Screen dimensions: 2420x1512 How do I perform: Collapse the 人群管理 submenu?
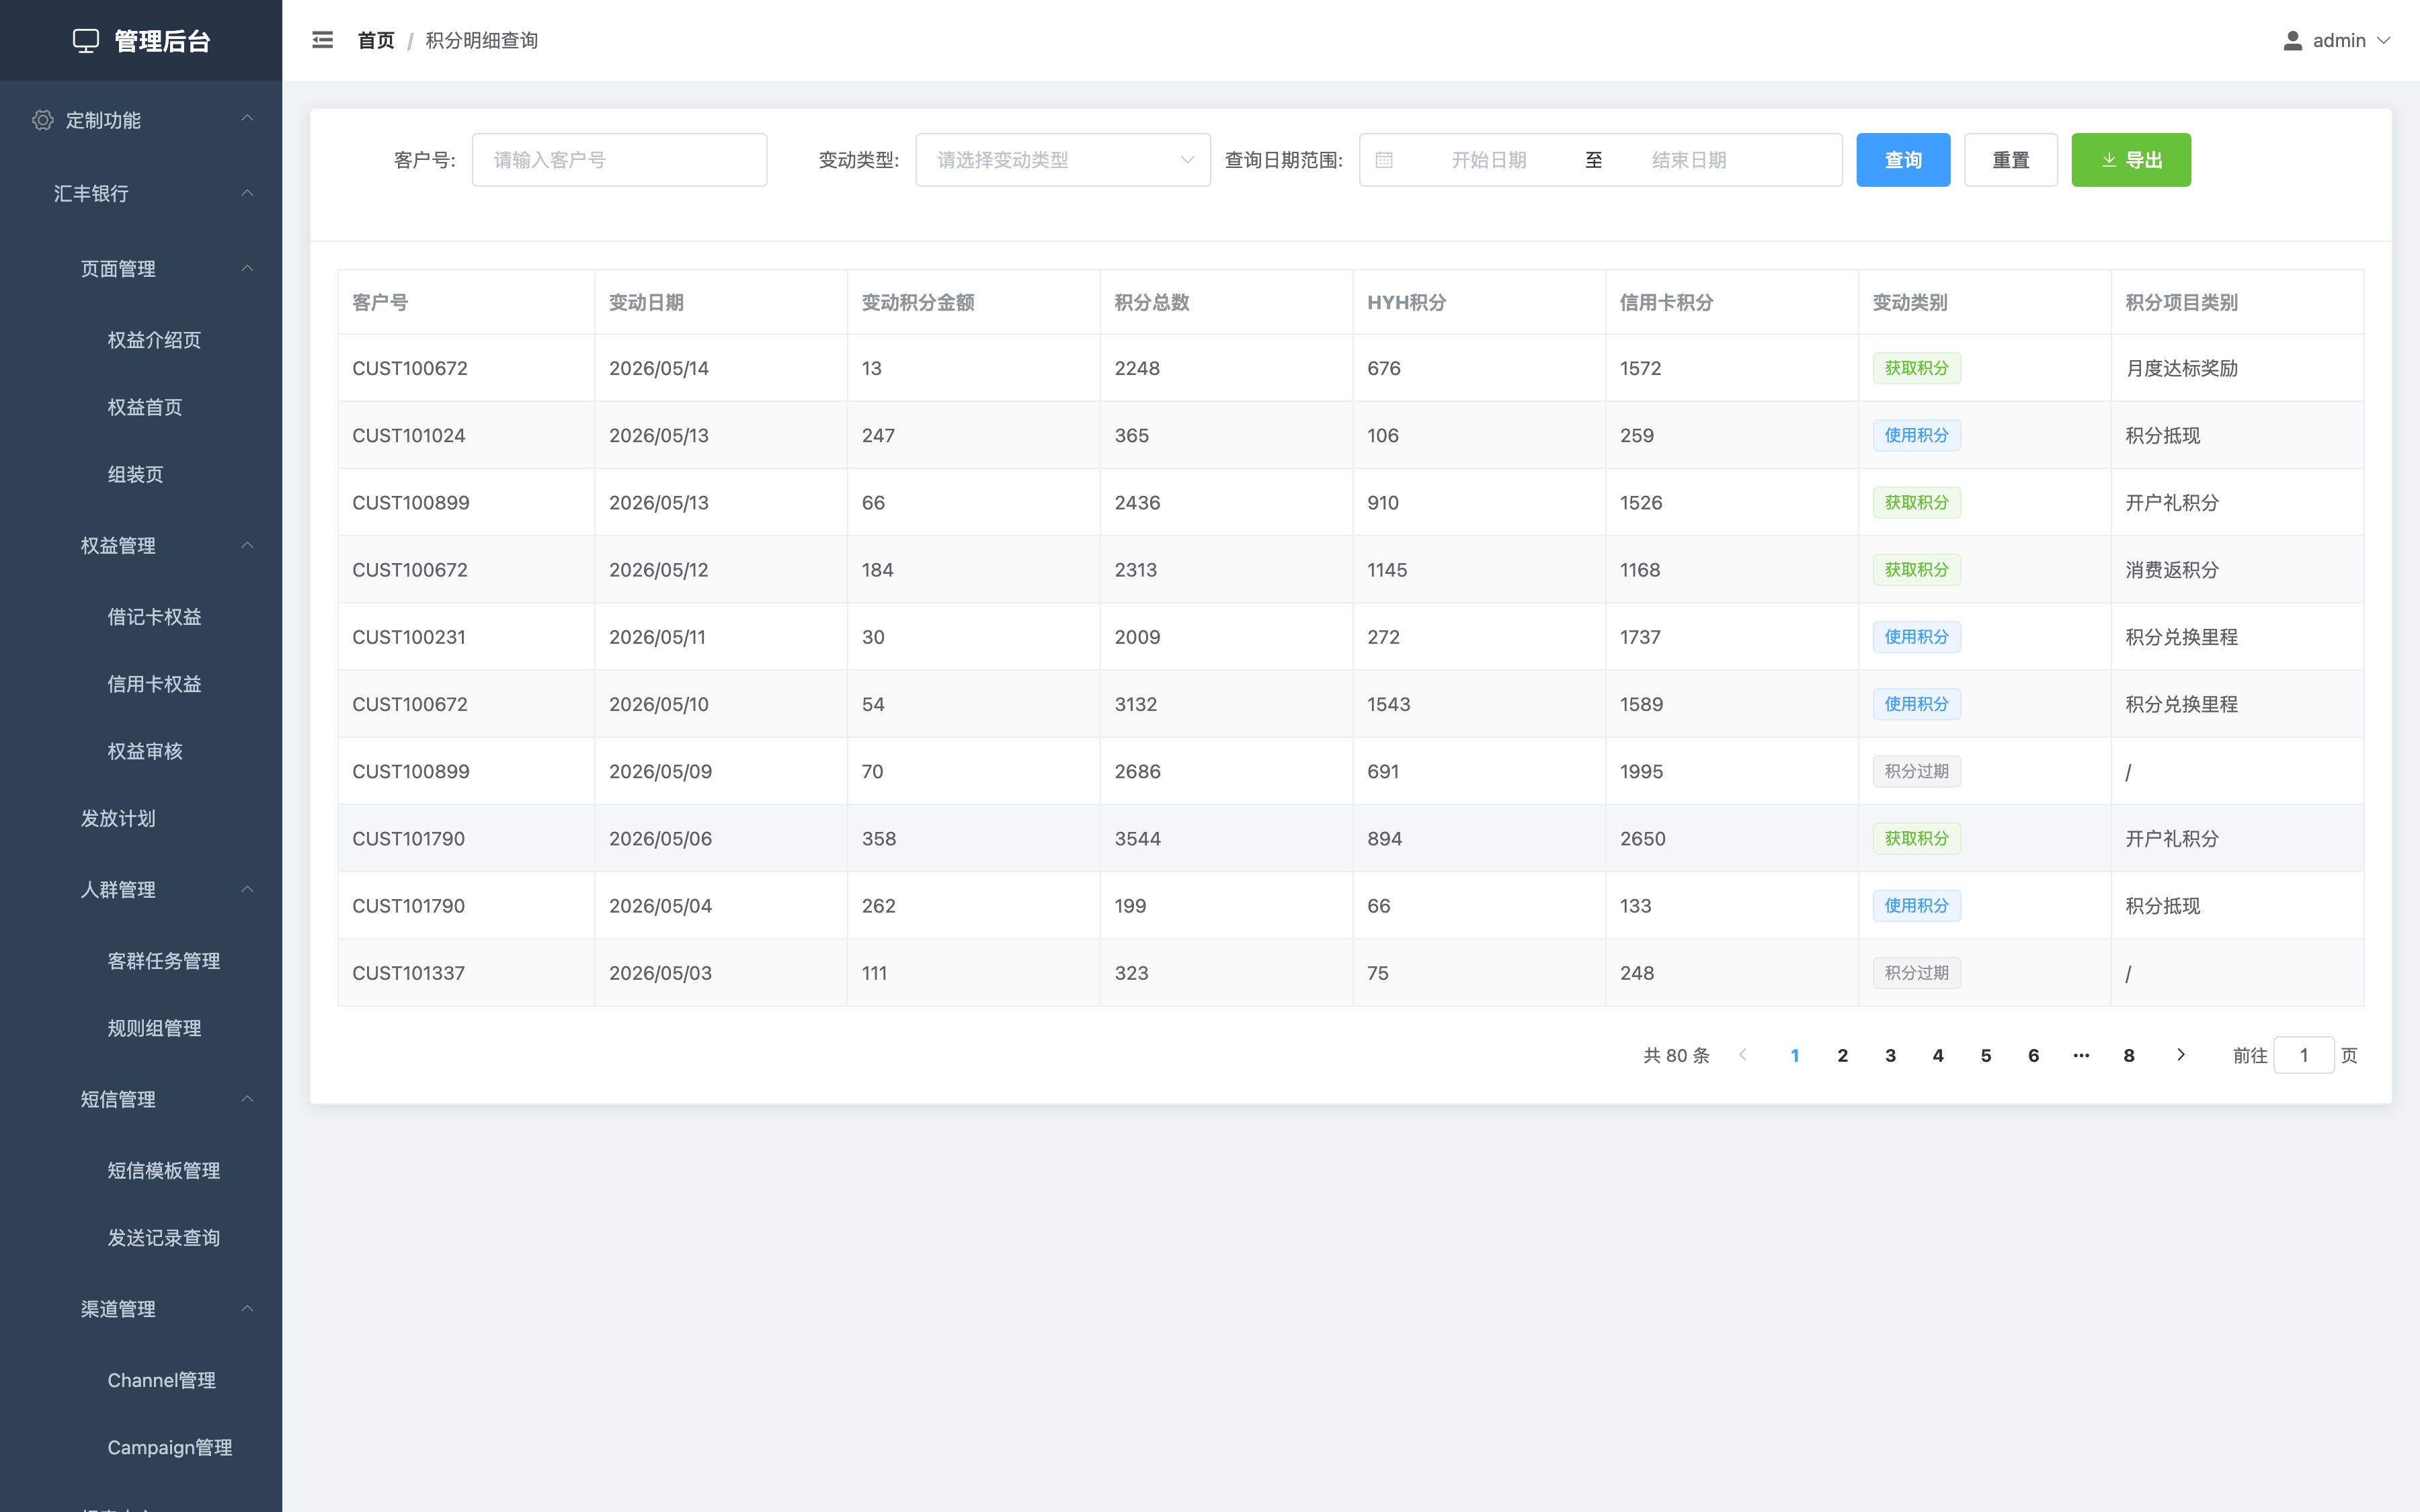point(247,889)
